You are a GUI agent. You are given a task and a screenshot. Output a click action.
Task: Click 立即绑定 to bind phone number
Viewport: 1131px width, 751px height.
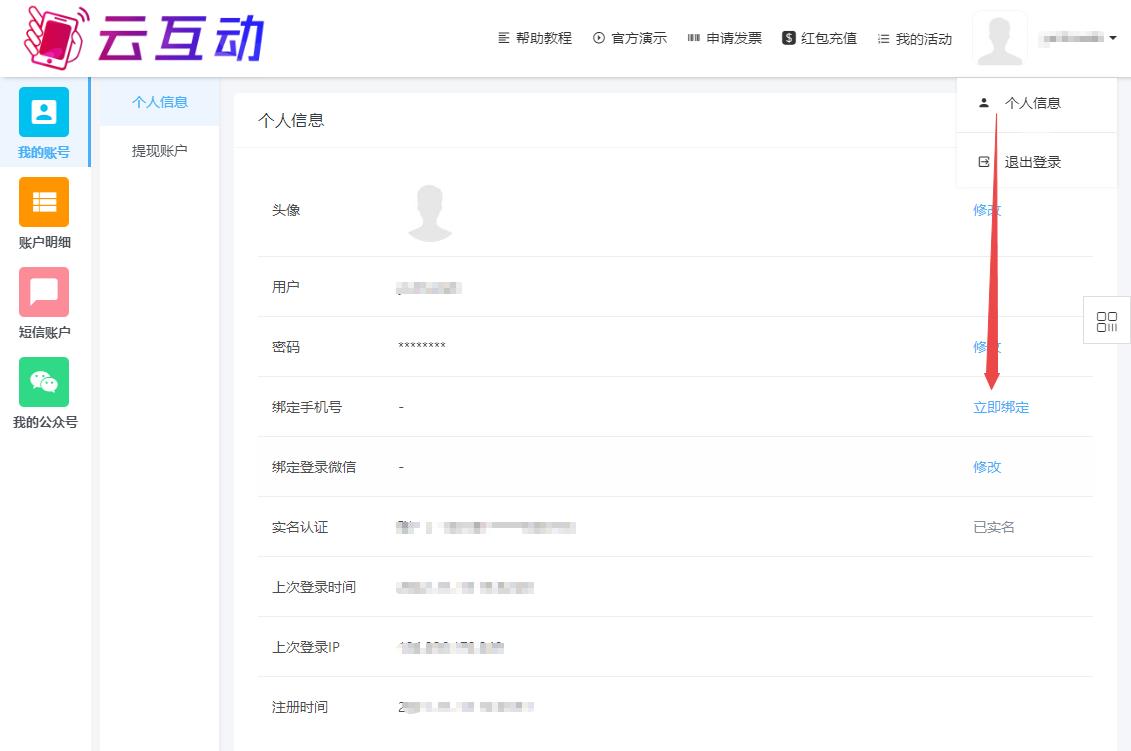[x=1001, y=407]
